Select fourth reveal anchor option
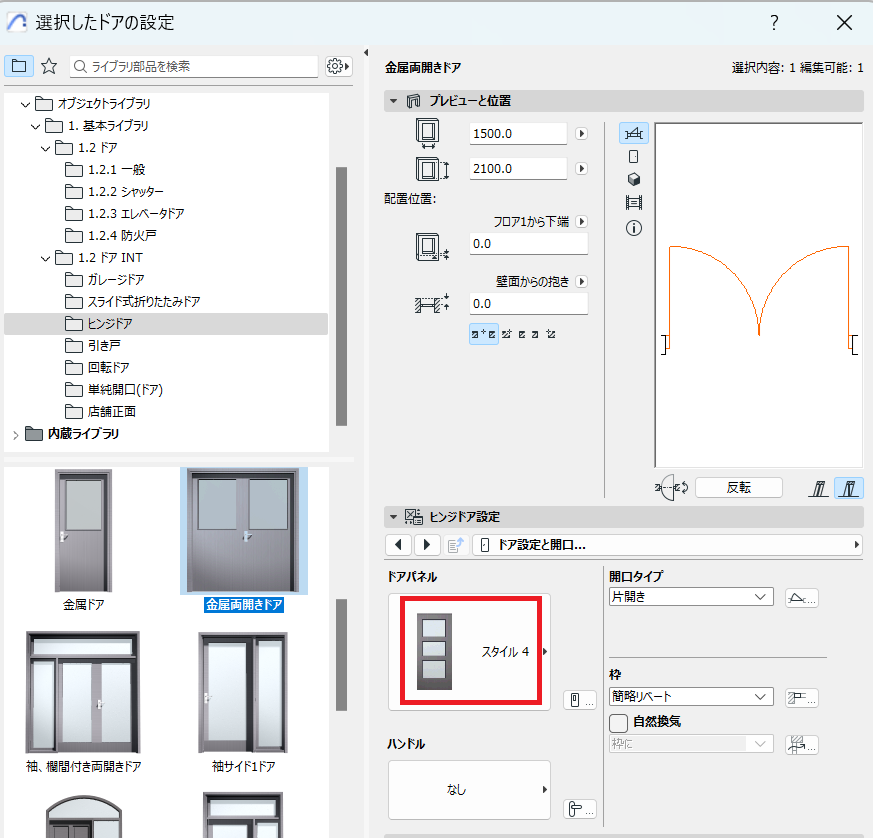Image resolution: width=873 pixels, height=838 pixels. pos(535,334)
